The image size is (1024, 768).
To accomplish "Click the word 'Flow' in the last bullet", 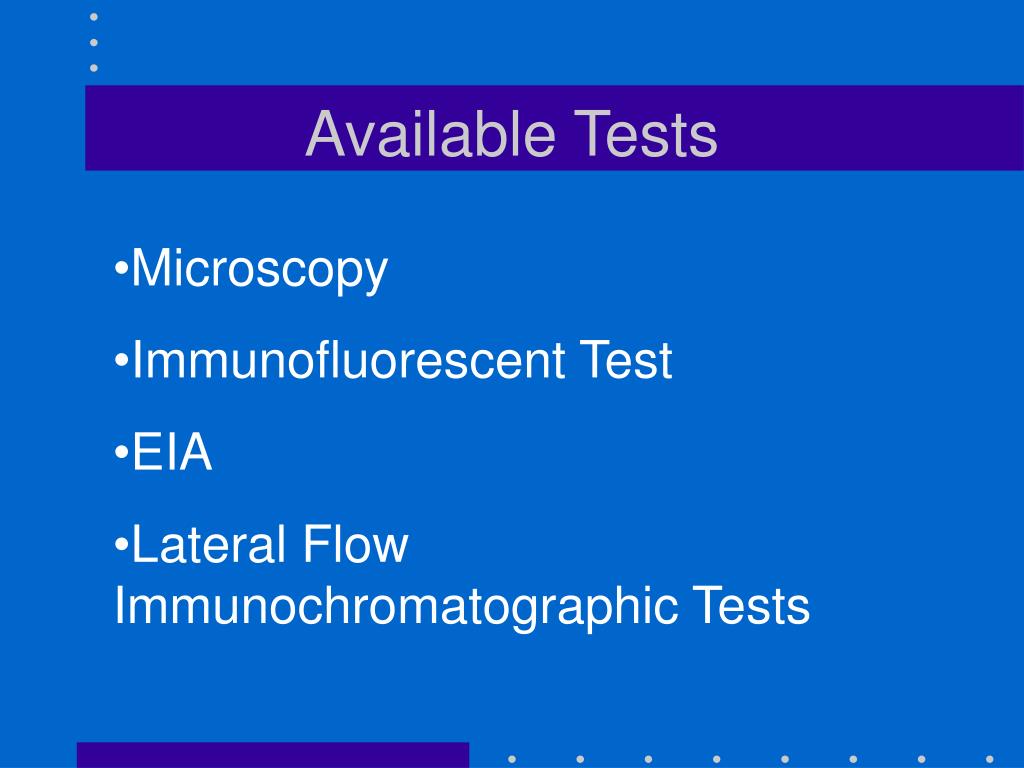I will (x=355, y=543).
